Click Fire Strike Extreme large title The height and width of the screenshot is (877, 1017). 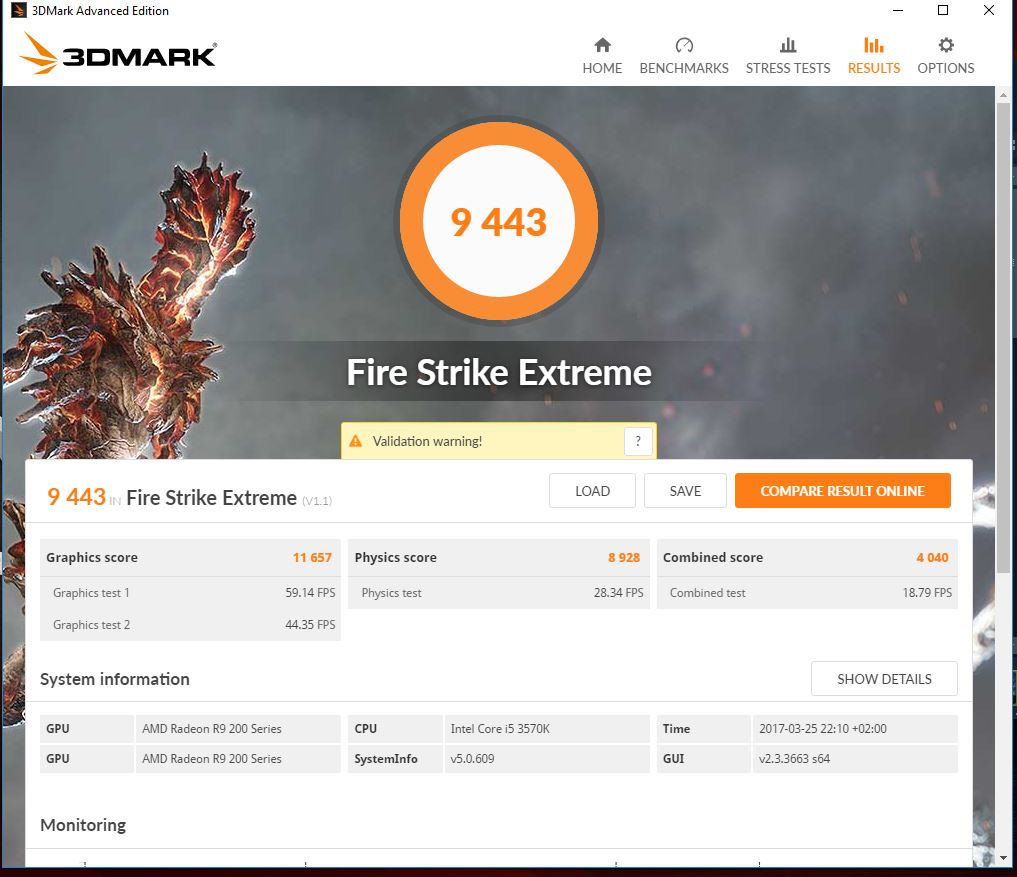click(499, 372)
